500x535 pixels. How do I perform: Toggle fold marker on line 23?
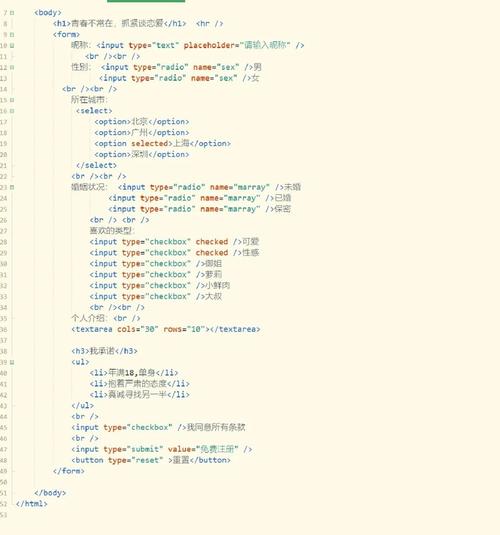(12, 187)
